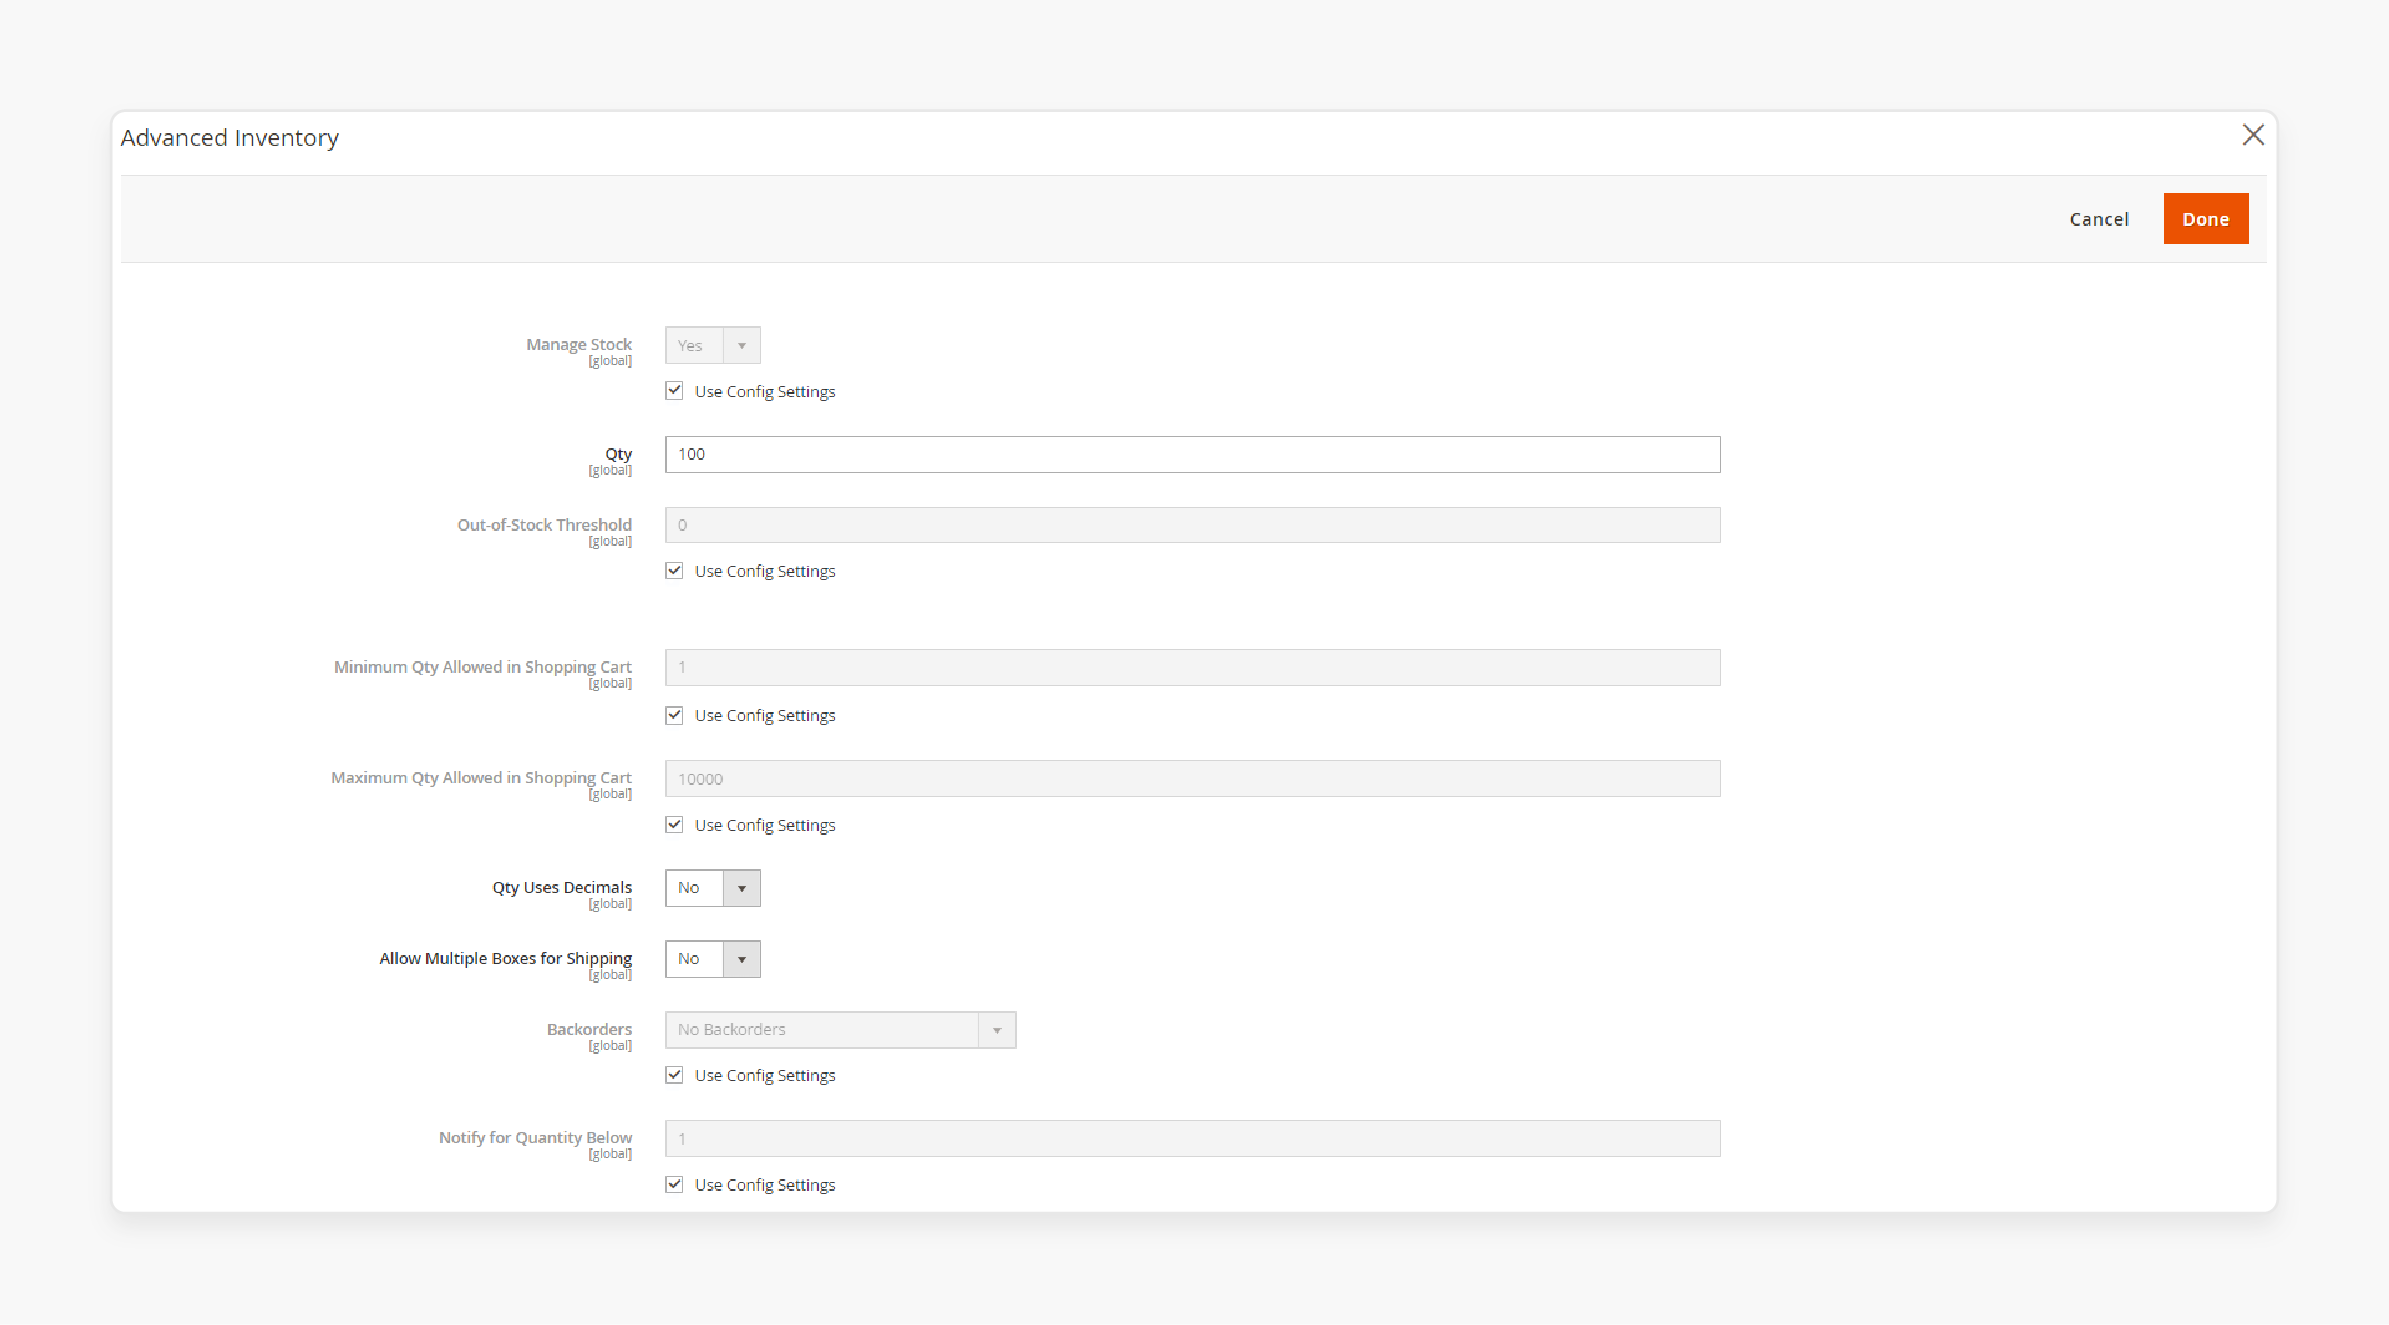The image size is (2389, 1325).
Task: Click the Out-of-Stock Threshold field
Action: (1192, 525)
